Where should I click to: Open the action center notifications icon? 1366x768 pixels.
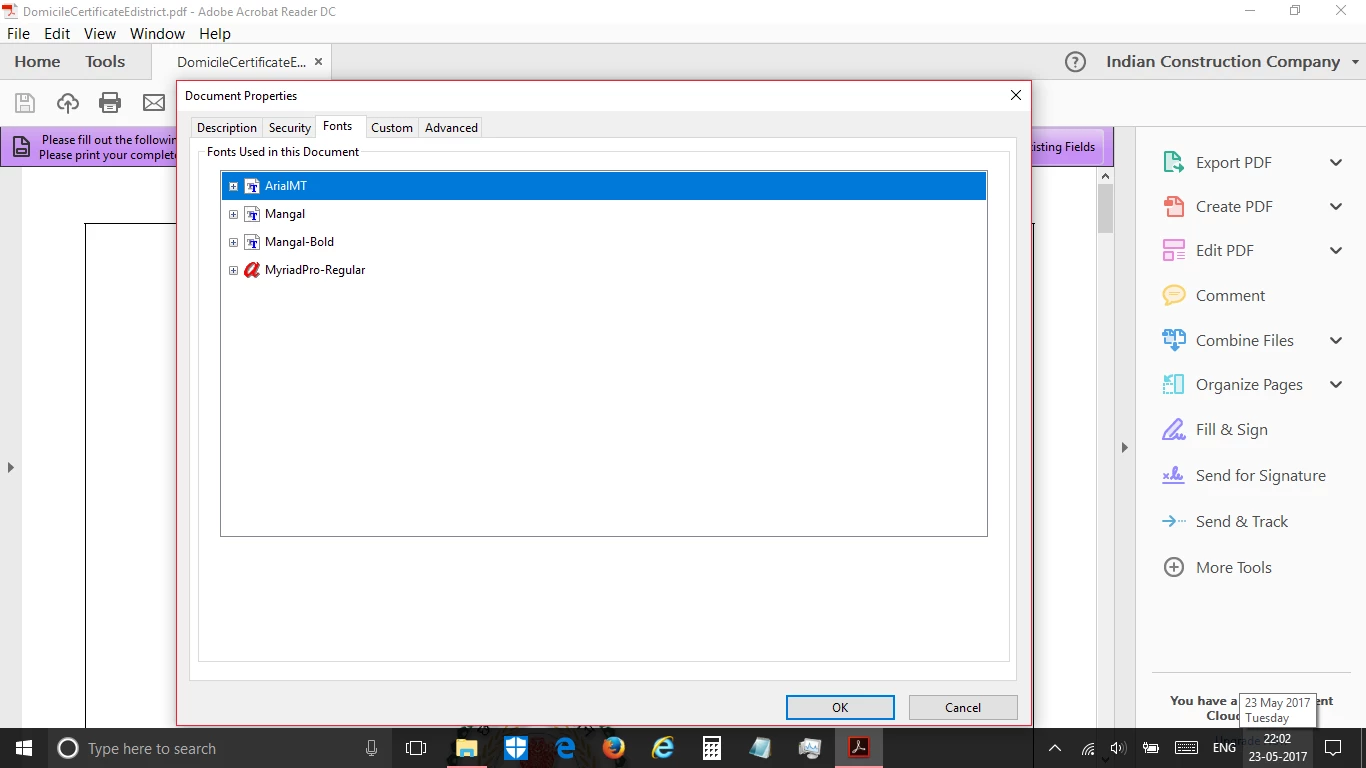[1332, 748]
